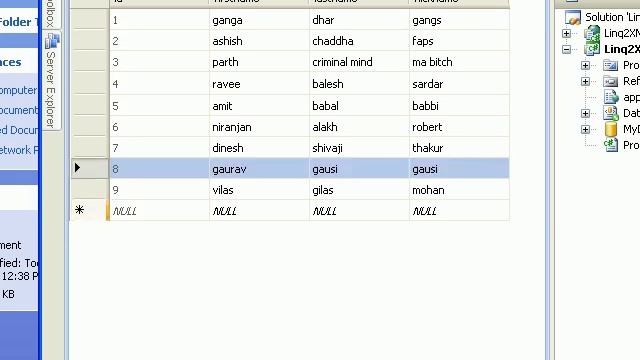Click the id cell with value 5
Image resolution: width=640 pixels, height=360 pixels.
(x=159, y=106)
